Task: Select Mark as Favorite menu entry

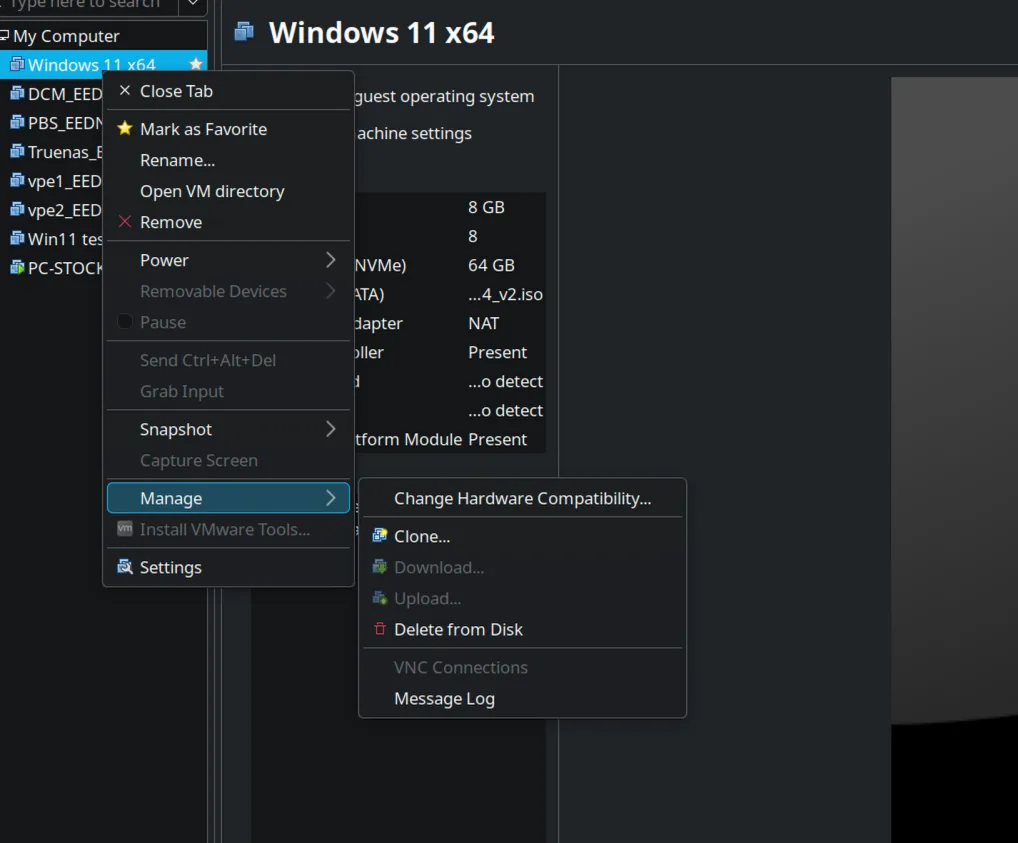Action: click(x=229, y=129)
